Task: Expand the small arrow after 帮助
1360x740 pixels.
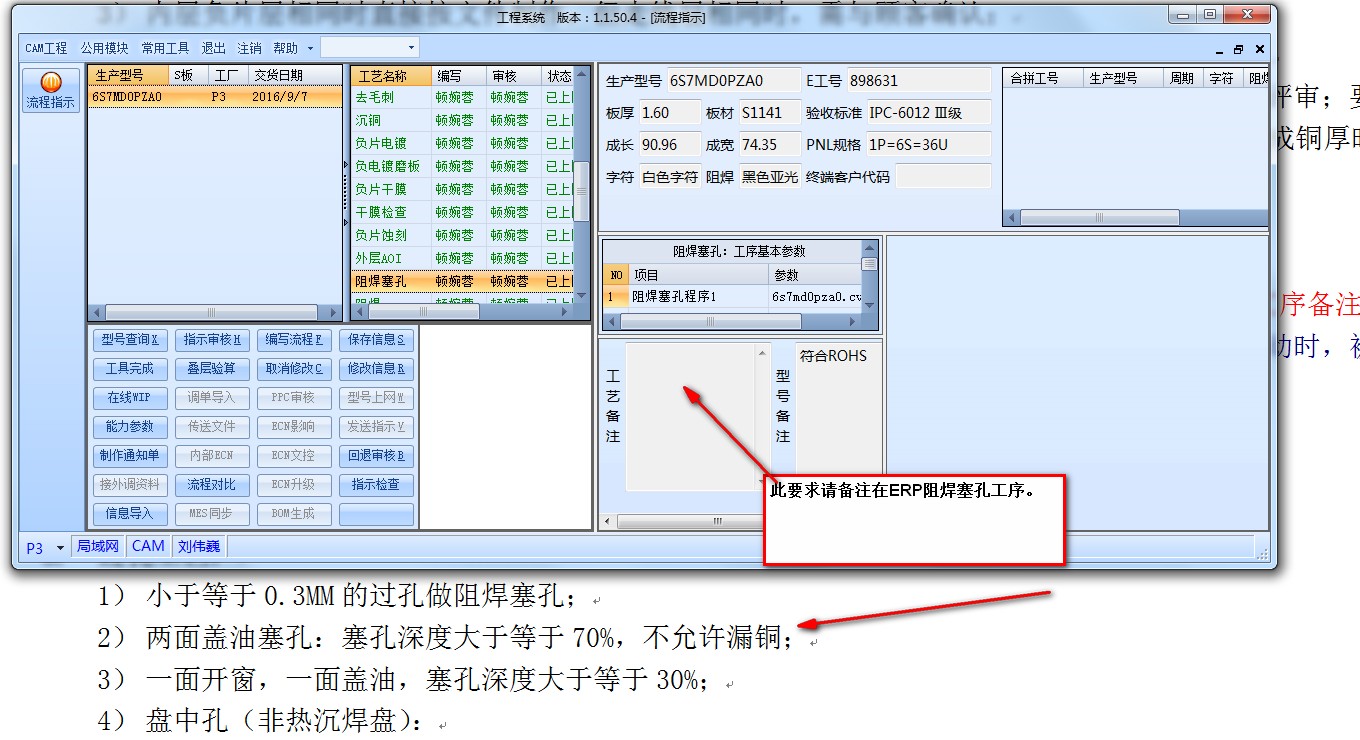Action: (x=310, y=48)
